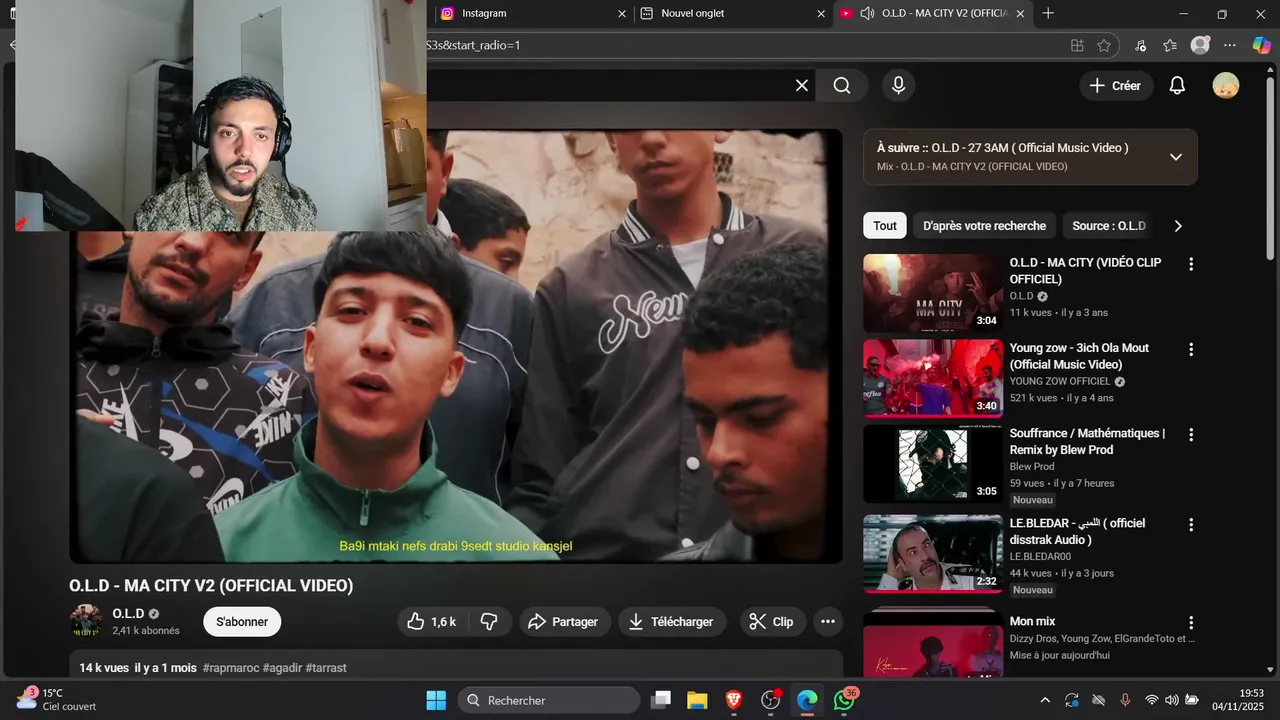This screenshot has height=720, width=1280.
Task: Open YouTube notifications bell
Action: (x=1177, y=86)
